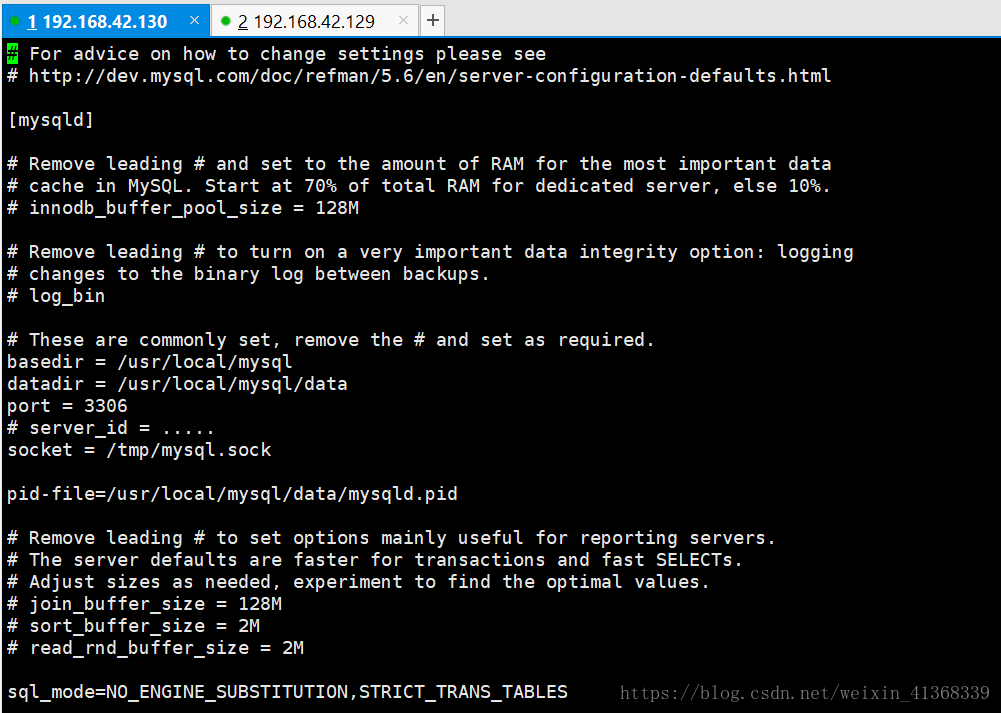Viewport: 1001px width, 713px height.
Task: Close the 192.168.42.130 tab
Action: pyautogui.click(x=195, y=20)
